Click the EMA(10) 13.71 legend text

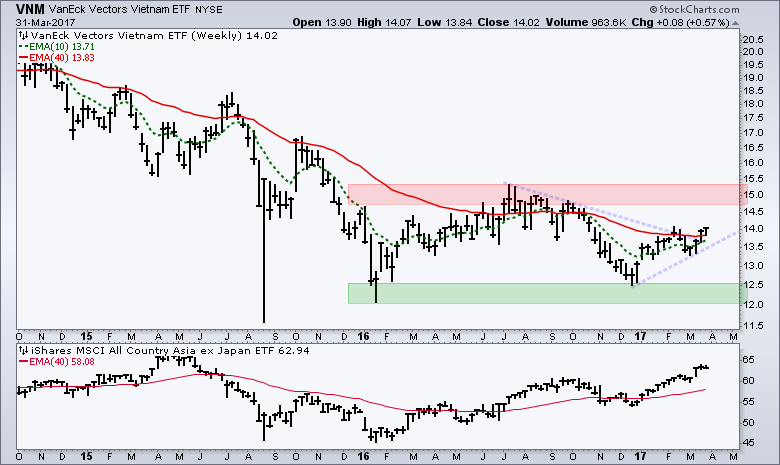[62, 46]
